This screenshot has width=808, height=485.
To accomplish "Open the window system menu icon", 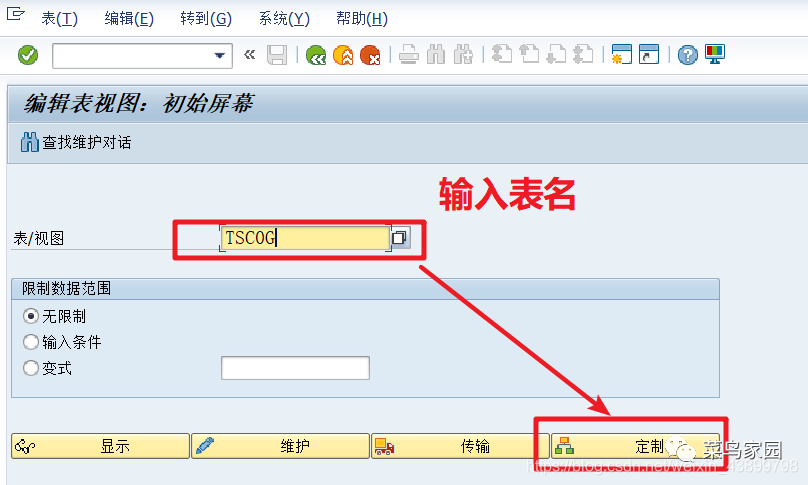I will (15, 14).
